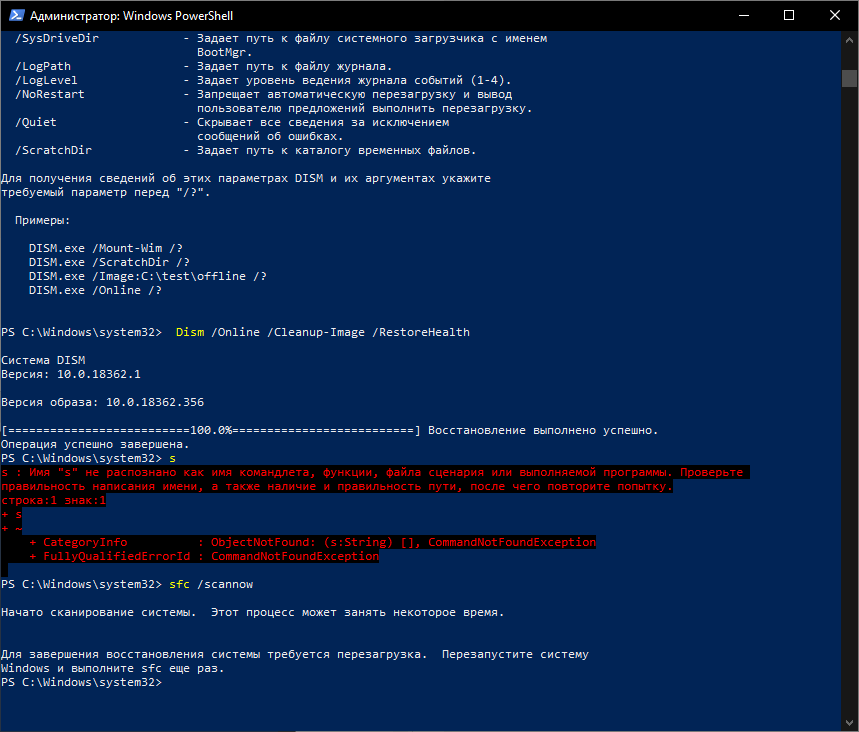
Task: Minimize the PowerShell window
Action: click(x=743, y=15)
